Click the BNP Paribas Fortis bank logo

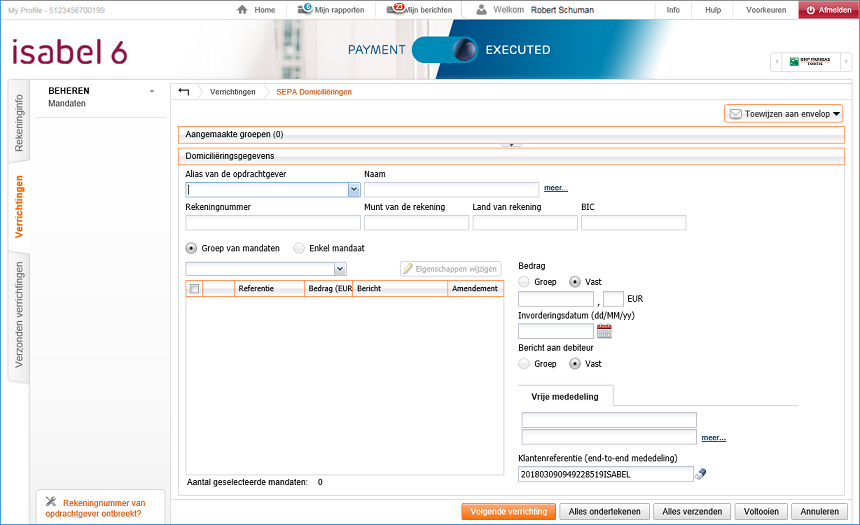810,61
